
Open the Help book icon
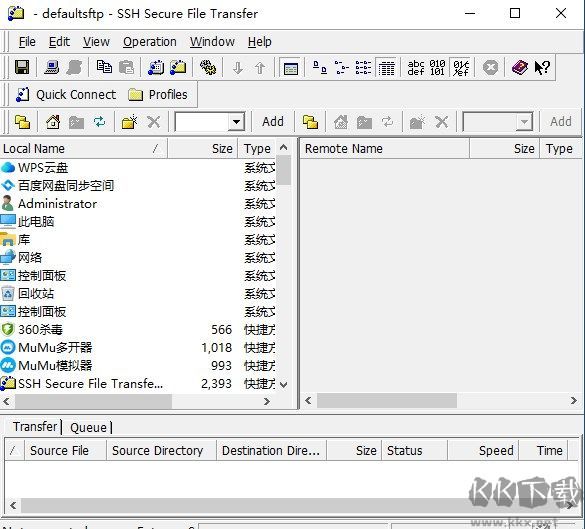coord(520,68)
